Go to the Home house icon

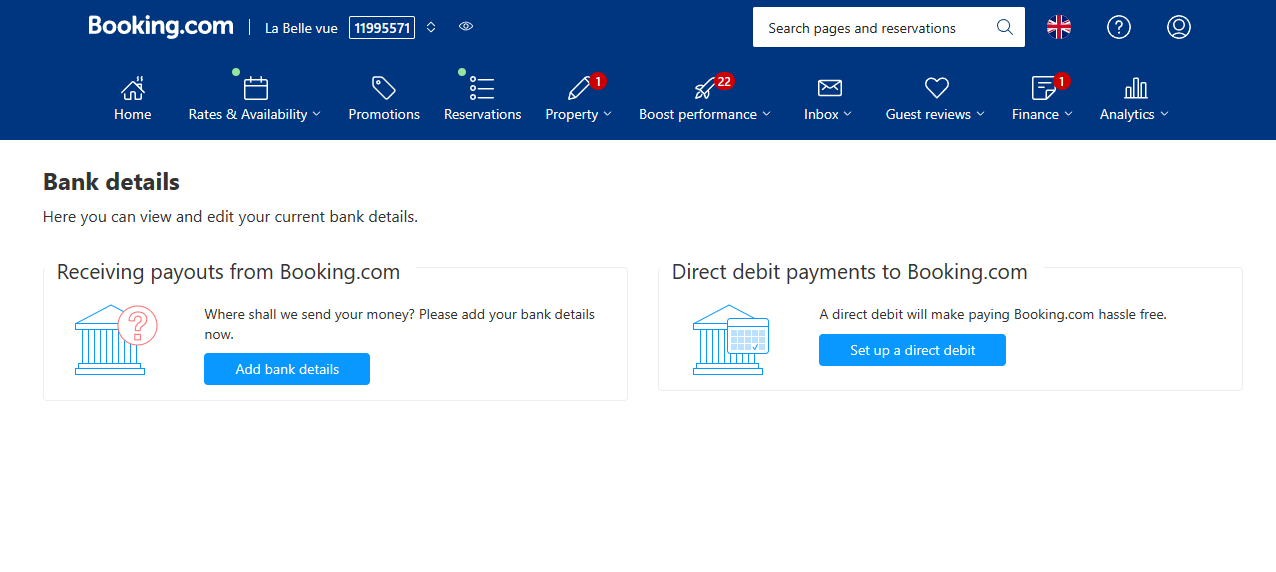pyautogui.click(x=133, y=88)
